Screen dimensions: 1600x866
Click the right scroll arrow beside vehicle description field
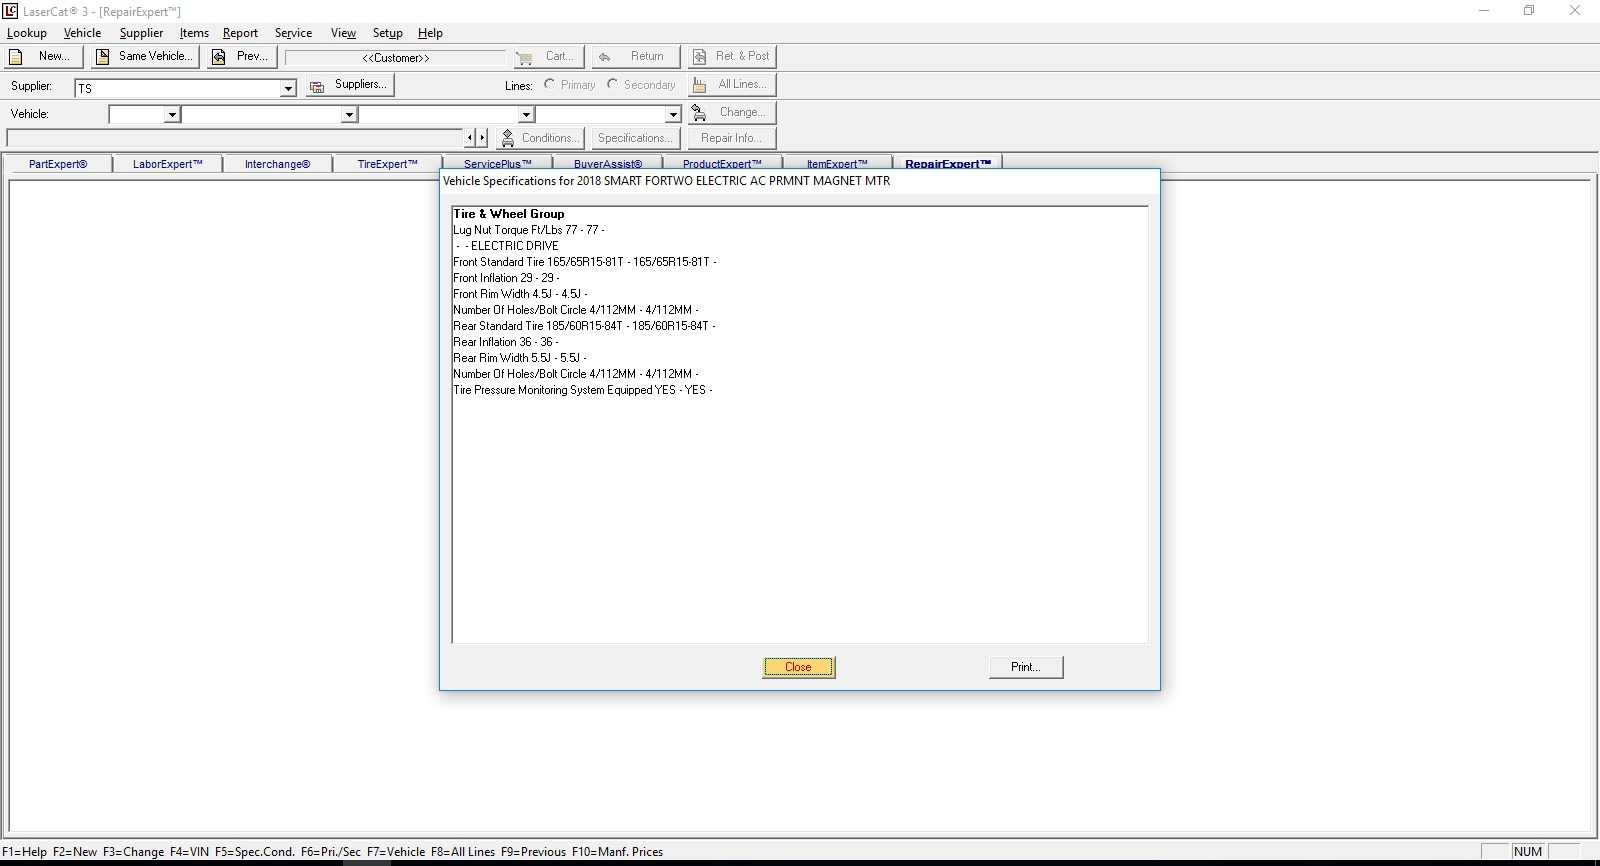(x=482, y=137)
